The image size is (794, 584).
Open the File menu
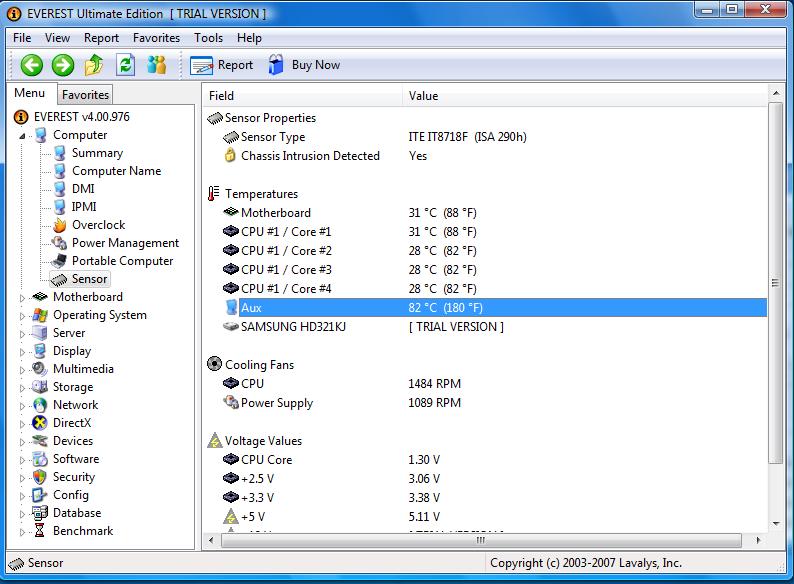(22, 38)
